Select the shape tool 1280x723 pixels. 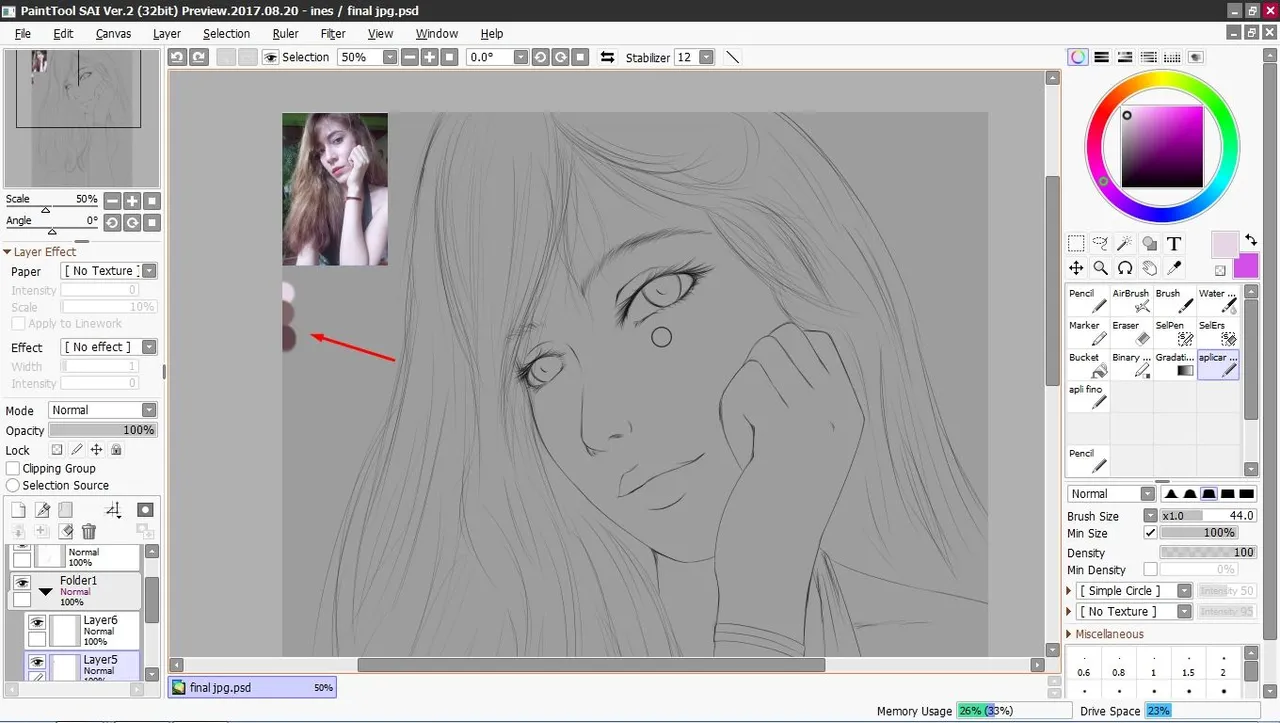tap(1149, 243)
